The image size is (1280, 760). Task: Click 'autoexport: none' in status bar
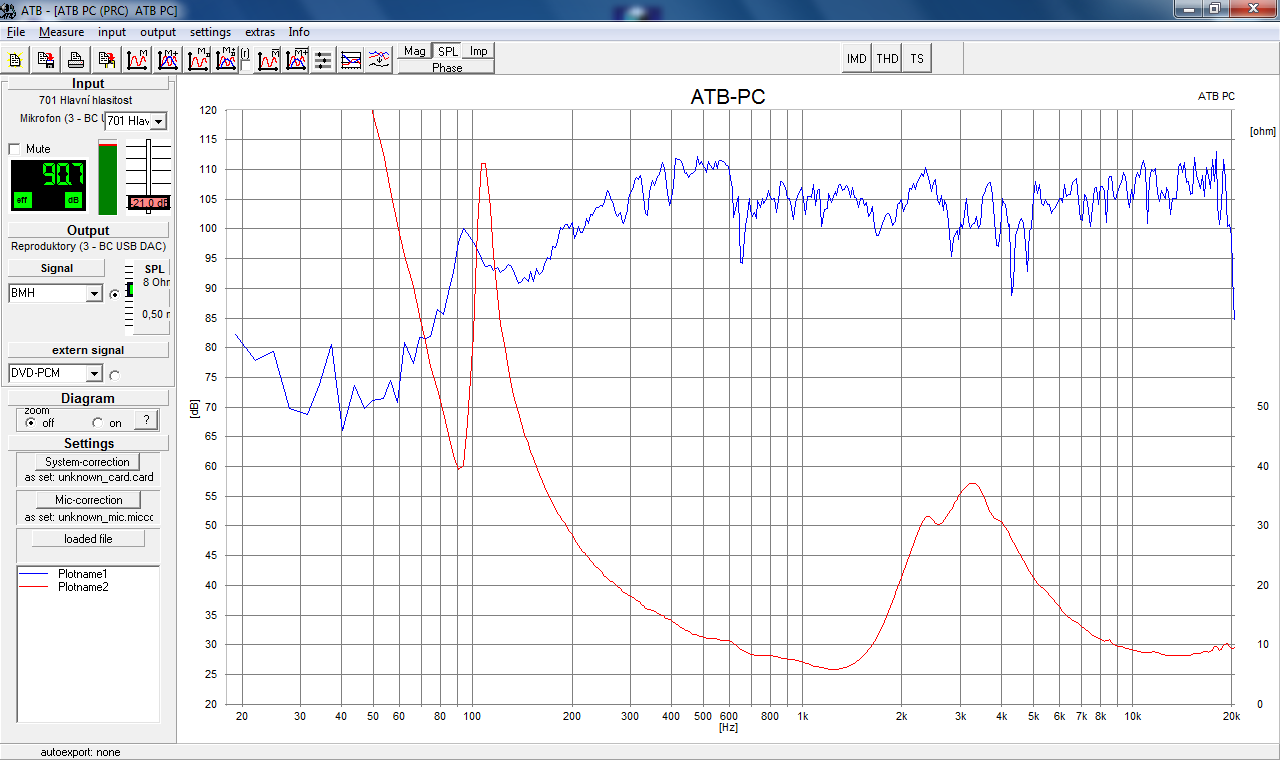80,752
